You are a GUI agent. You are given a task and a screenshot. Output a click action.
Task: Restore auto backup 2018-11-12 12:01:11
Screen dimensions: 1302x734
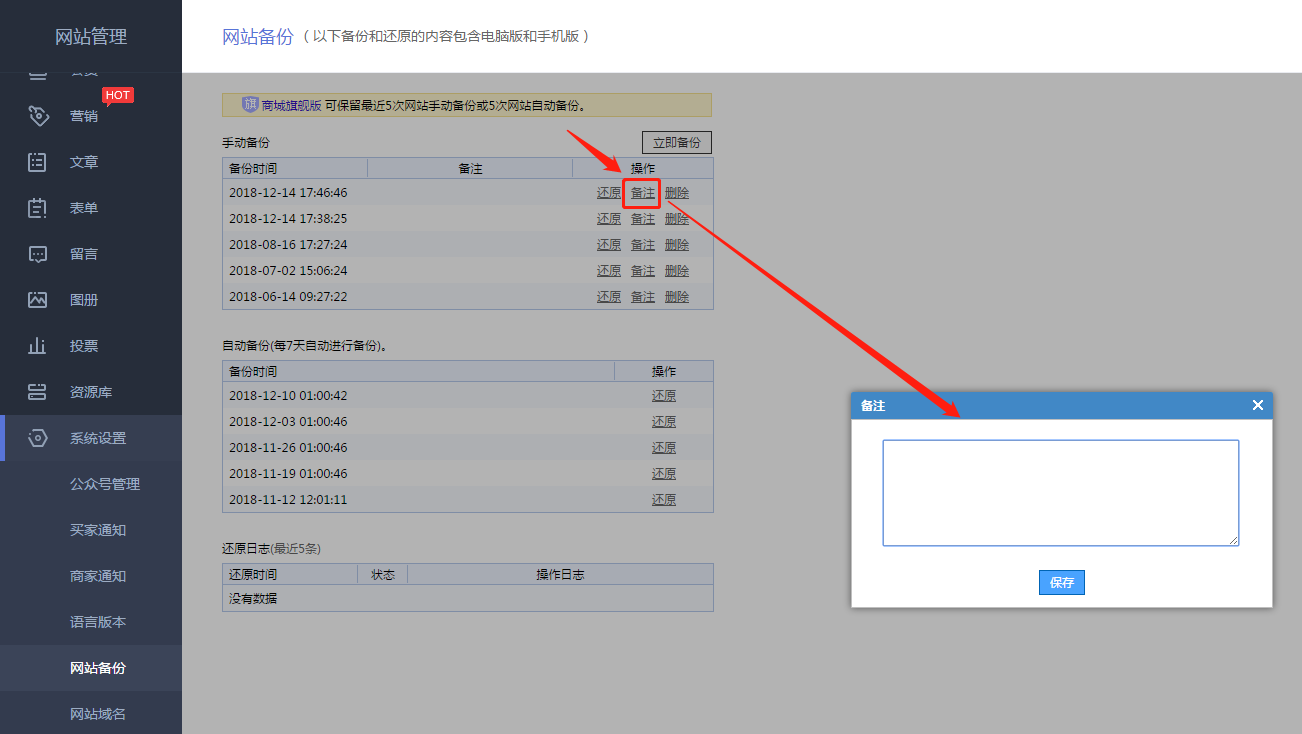click(664, 500)
